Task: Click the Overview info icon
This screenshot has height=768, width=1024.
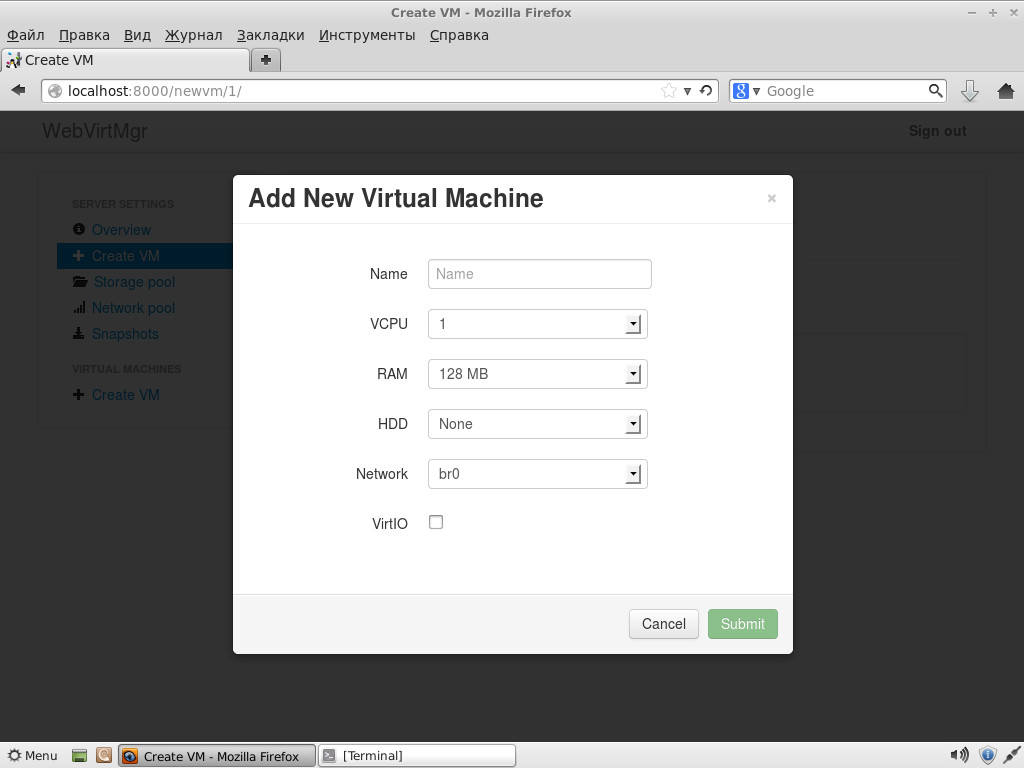Action: click(79, 229)
